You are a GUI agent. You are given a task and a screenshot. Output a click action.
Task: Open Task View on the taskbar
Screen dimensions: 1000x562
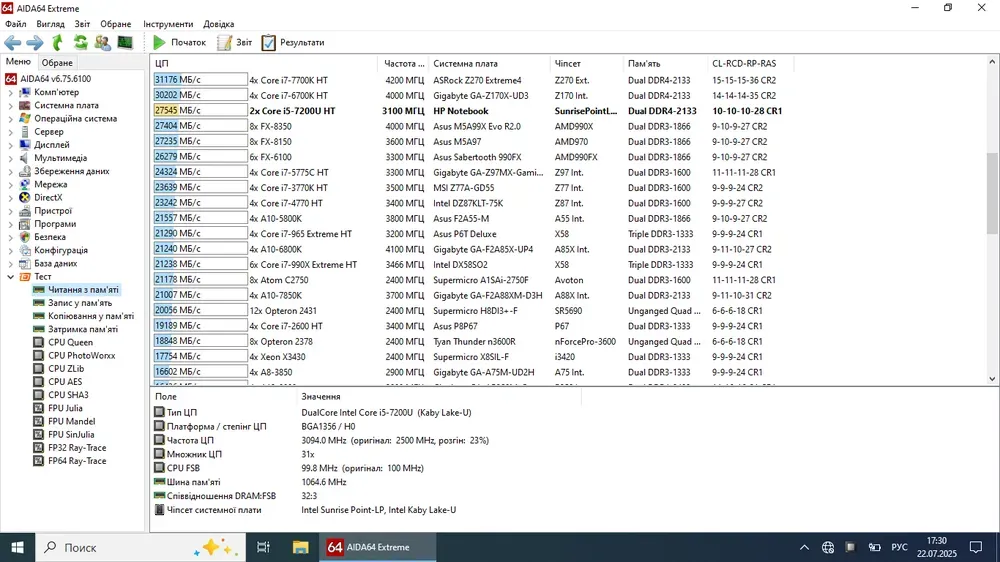[263, 547]
